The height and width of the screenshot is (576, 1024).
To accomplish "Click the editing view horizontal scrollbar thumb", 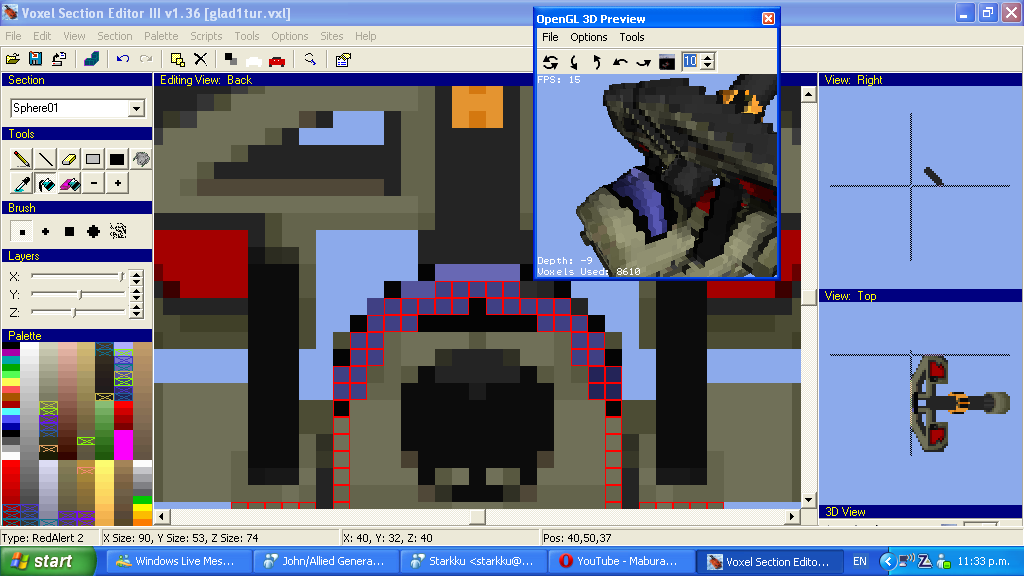I will (x=477, y=517).
